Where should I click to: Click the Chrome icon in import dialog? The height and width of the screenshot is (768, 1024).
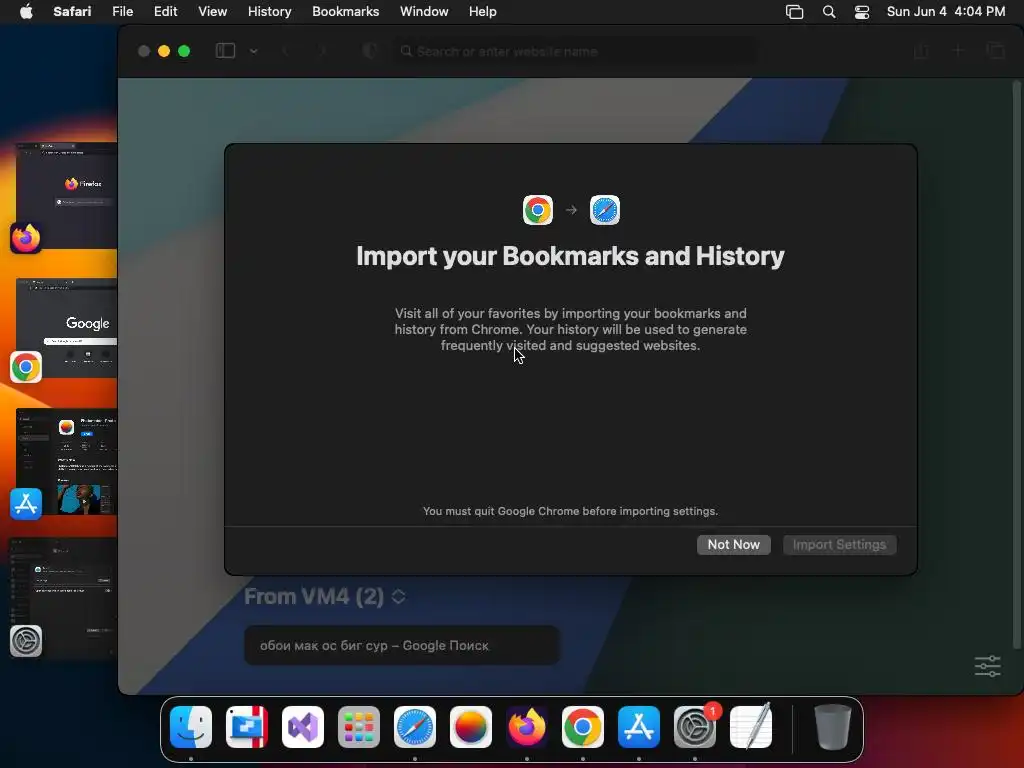pos(537,210)
